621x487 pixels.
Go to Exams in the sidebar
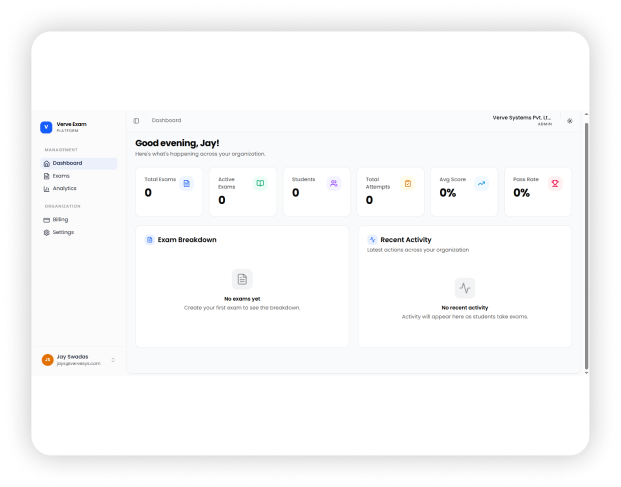[61, 176]
